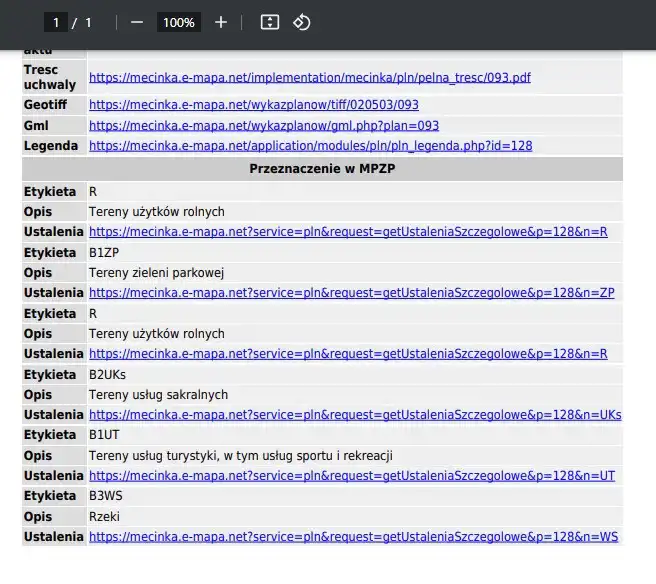This screenshot has height=584, width=656.
Task: Click the page number input field
Action: pyautogui.click(x=56, y=22)
